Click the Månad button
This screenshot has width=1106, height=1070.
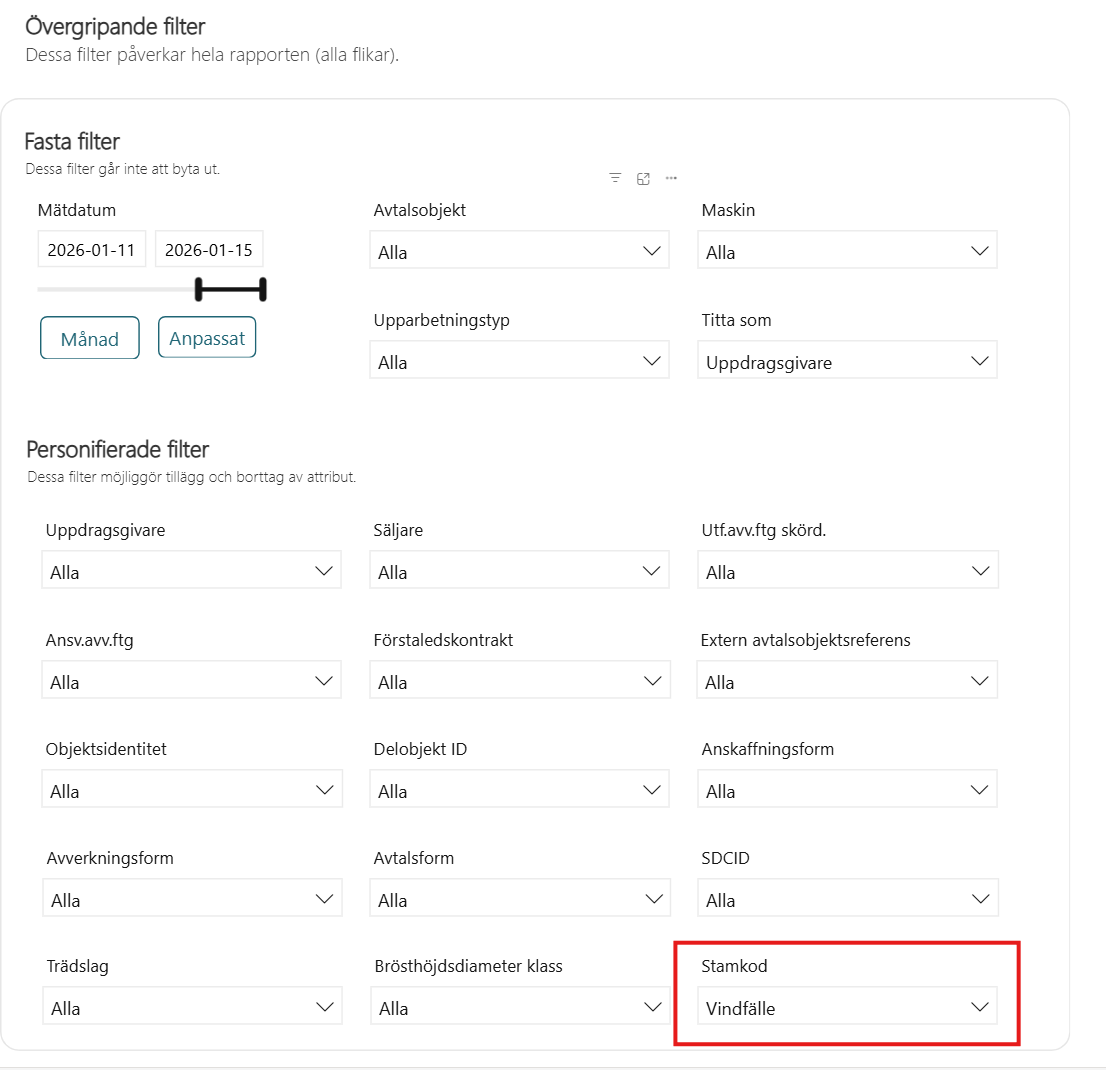[x=90, y=338]
